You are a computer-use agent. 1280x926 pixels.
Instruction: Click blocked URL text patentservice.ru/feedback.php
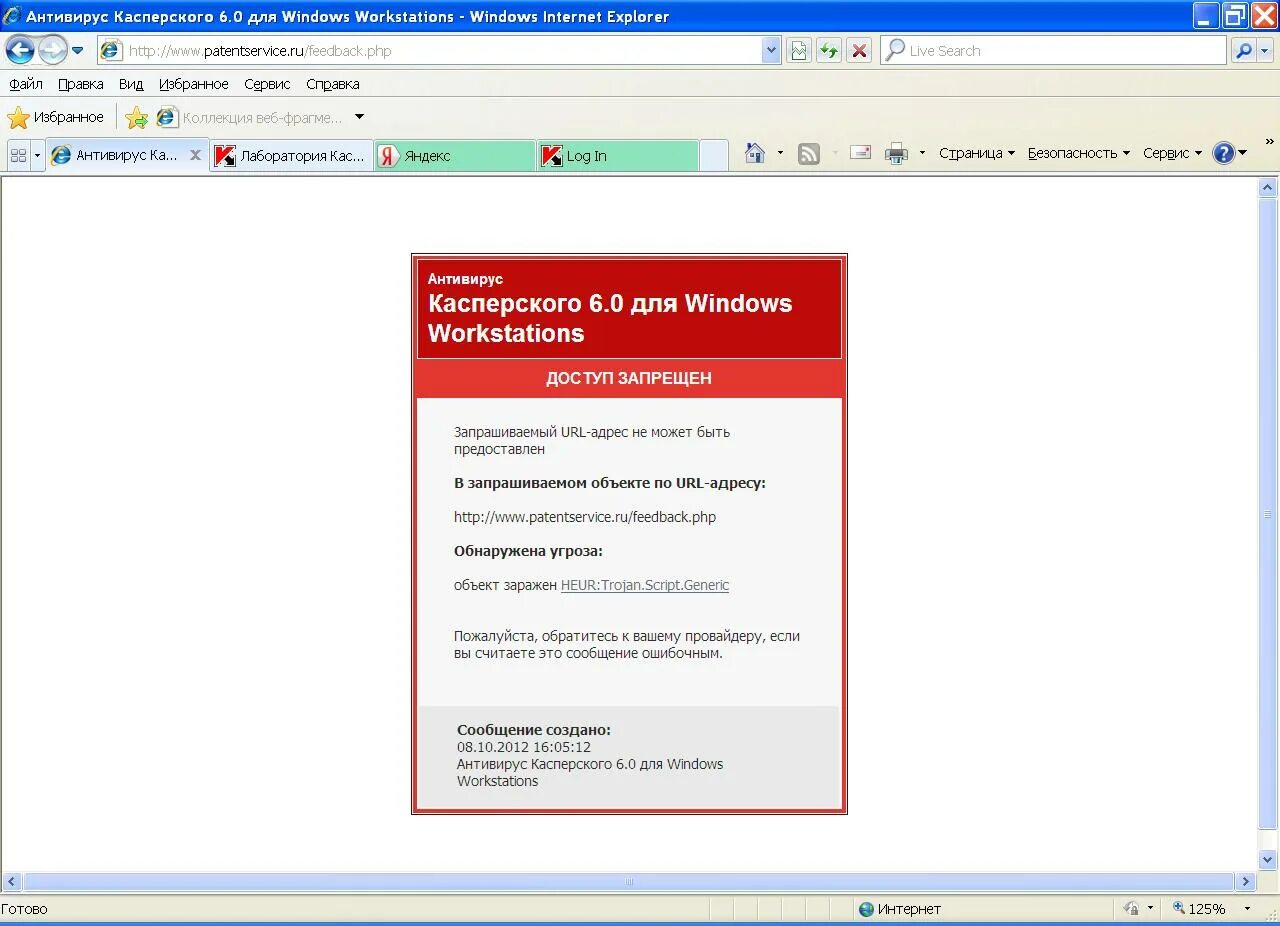585,517
